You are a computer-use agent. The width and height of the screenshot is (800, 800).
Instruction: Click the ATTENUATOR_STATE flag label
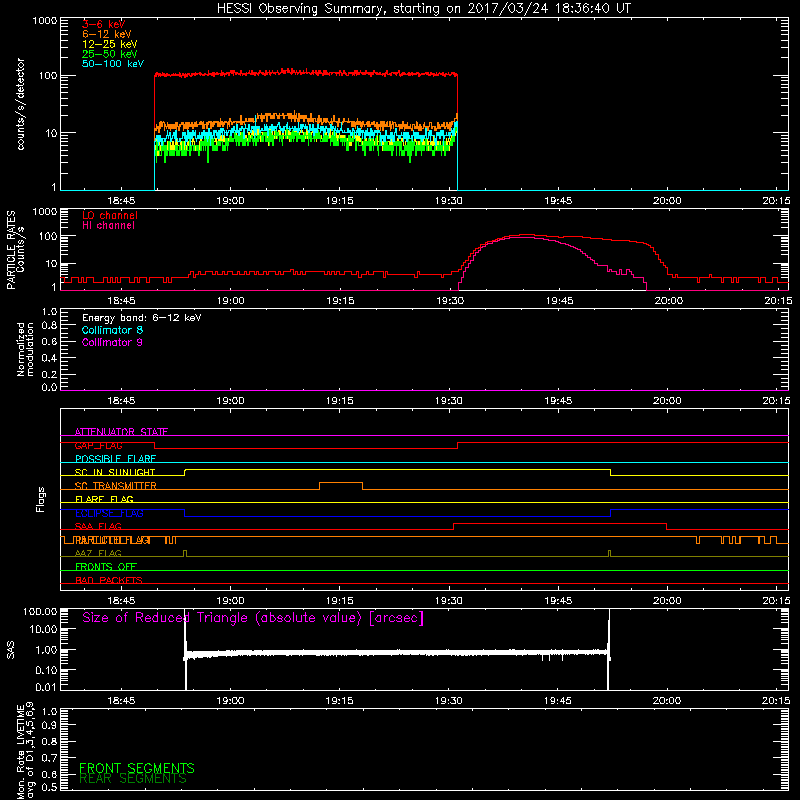[x=121, y=432]
